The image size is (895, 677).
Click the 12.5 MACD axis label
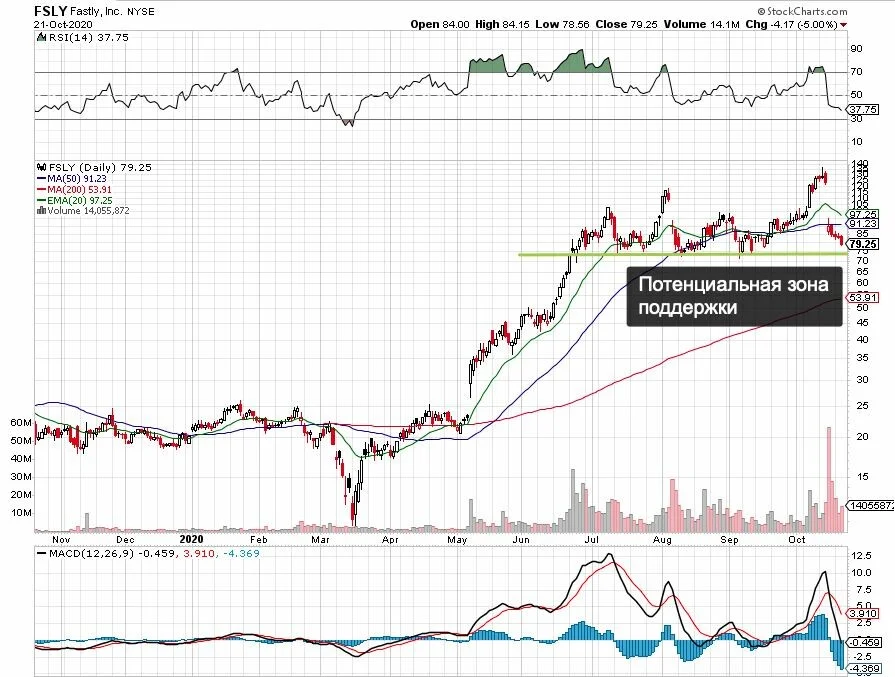pos(861,555)
